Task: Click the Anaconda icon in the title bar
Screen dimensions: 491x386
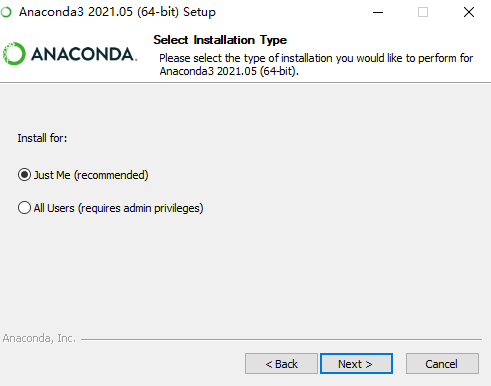Action: 6,12
